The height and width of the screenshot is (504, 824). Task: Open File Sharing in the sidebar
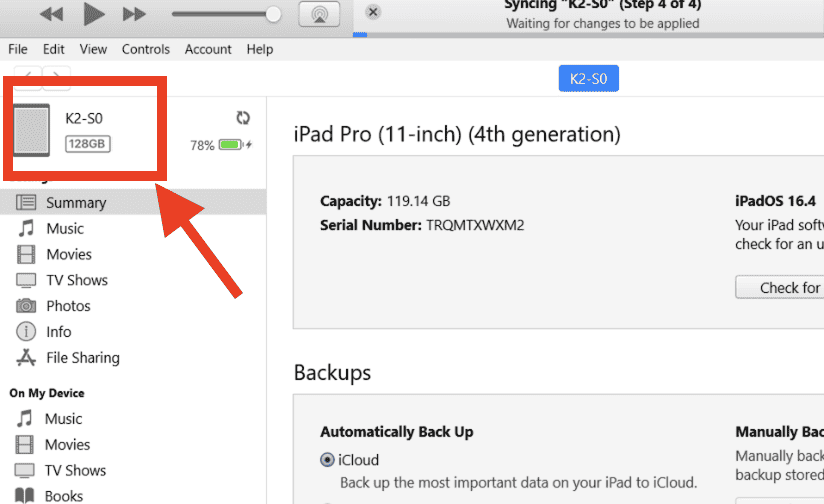tap(82, 358)
